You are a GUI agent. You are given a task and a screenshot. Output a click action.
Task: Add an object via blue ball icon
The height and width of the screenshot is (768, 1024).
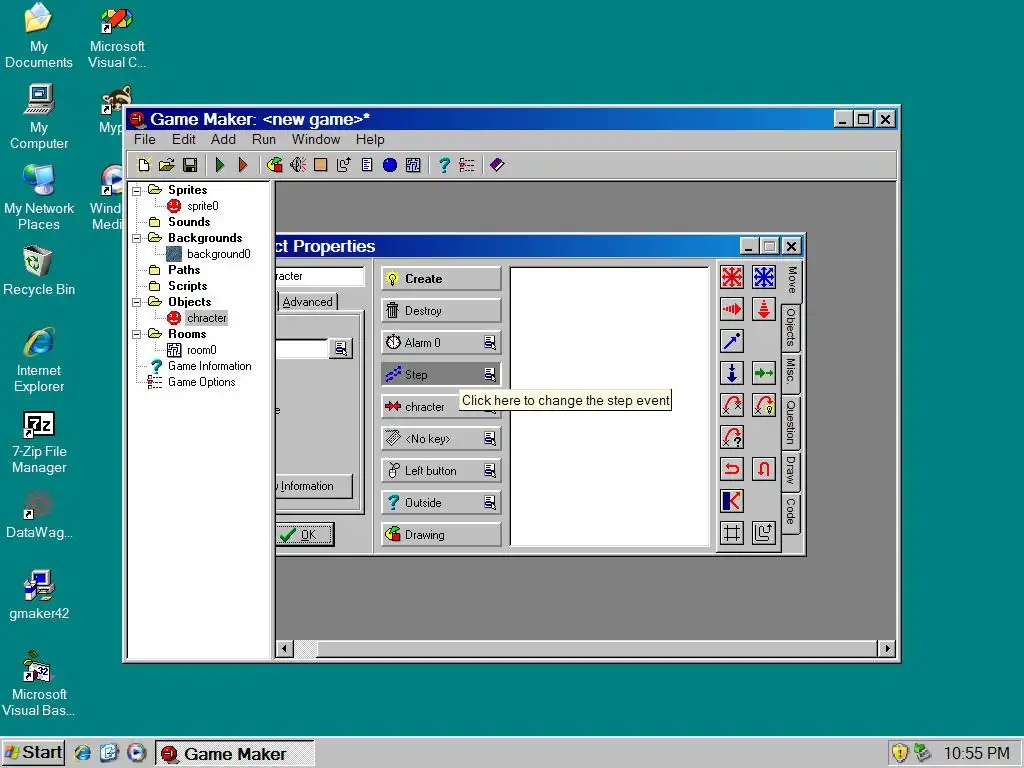click(390, 165)
